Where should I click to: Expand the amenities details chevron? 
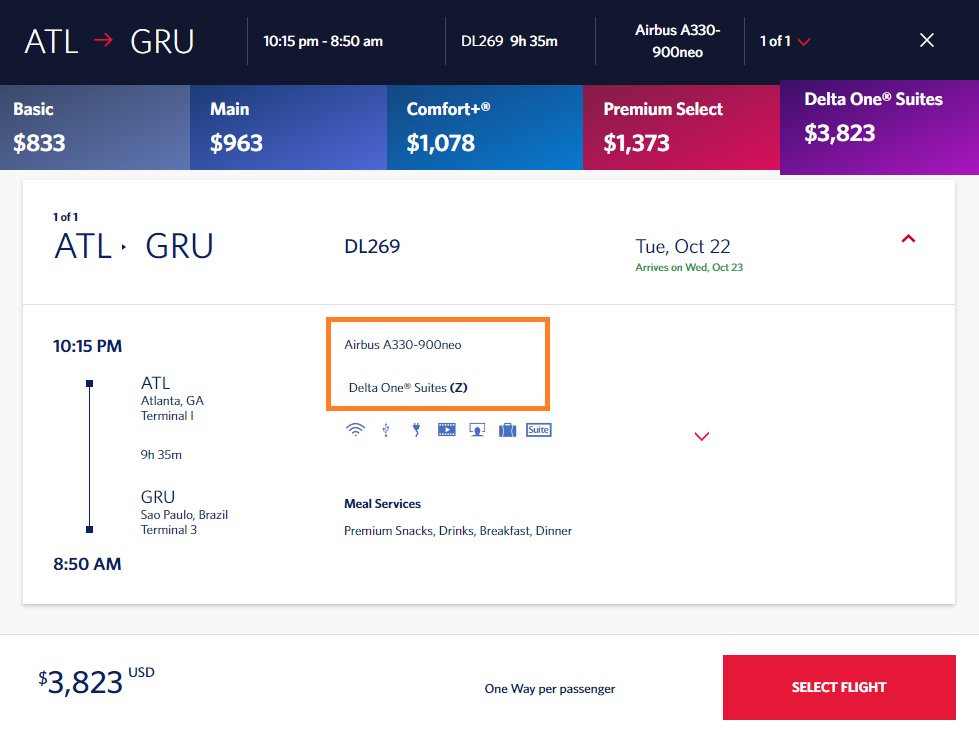[x=702, y=436]
